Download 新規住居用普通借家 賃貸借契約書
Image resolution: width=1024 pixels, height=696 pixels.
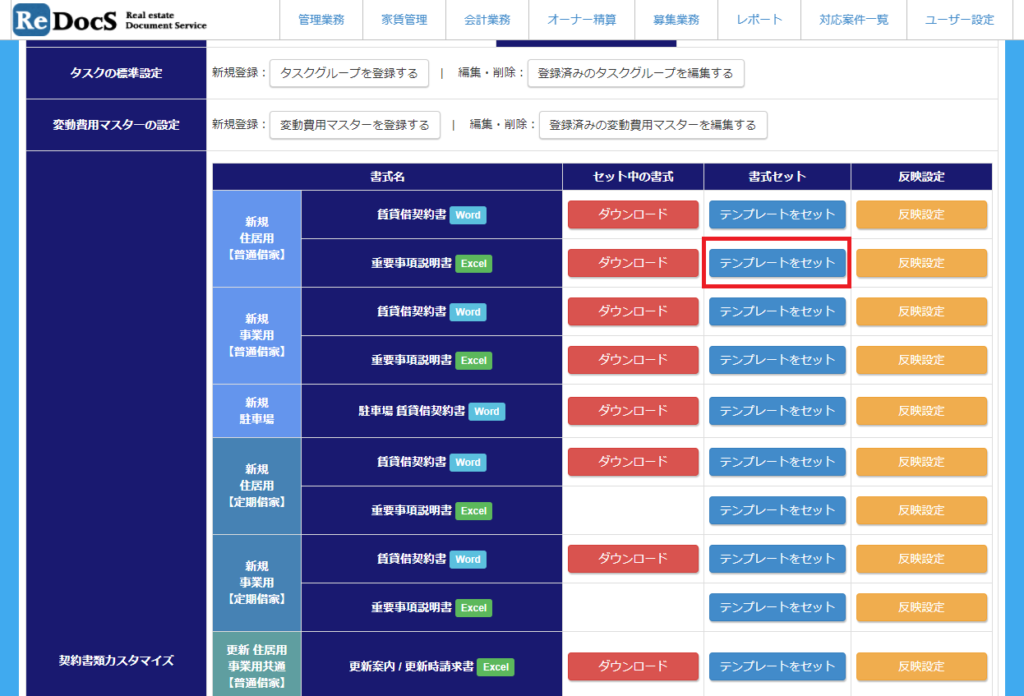633,214
